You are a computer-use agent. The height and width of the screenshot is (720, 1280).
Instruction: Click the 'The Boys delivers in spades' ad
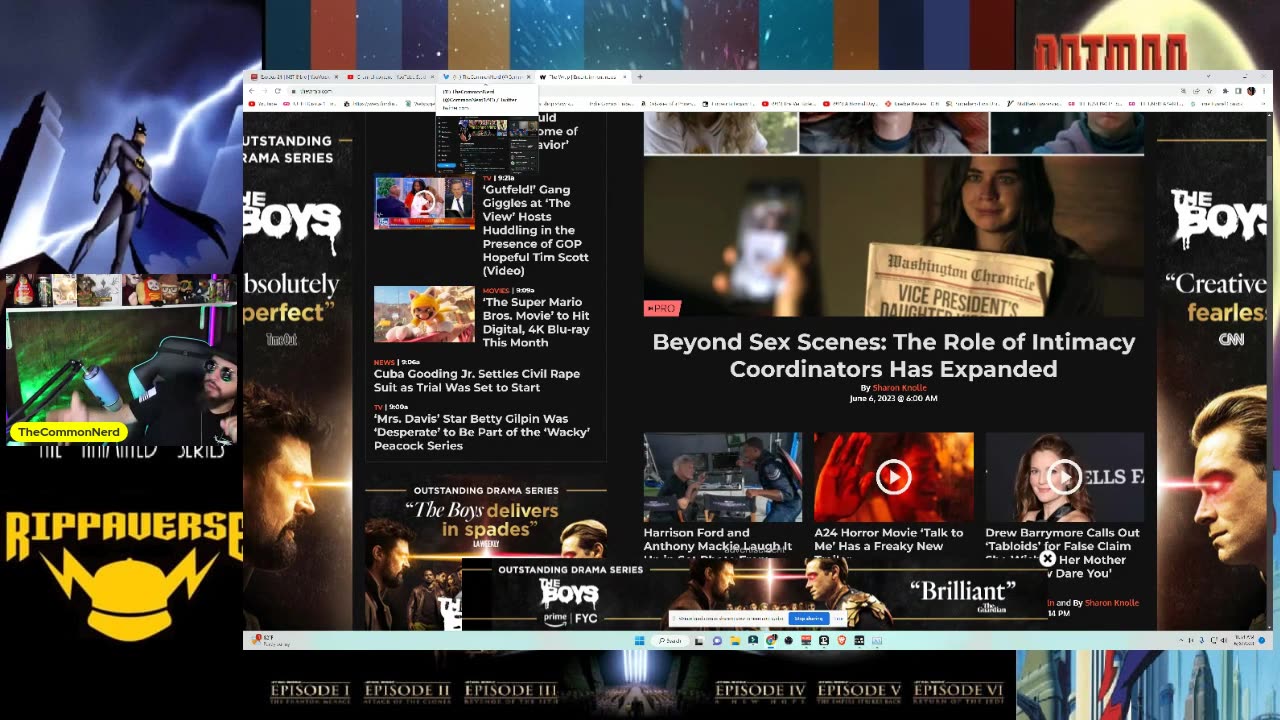click(486, 550)
